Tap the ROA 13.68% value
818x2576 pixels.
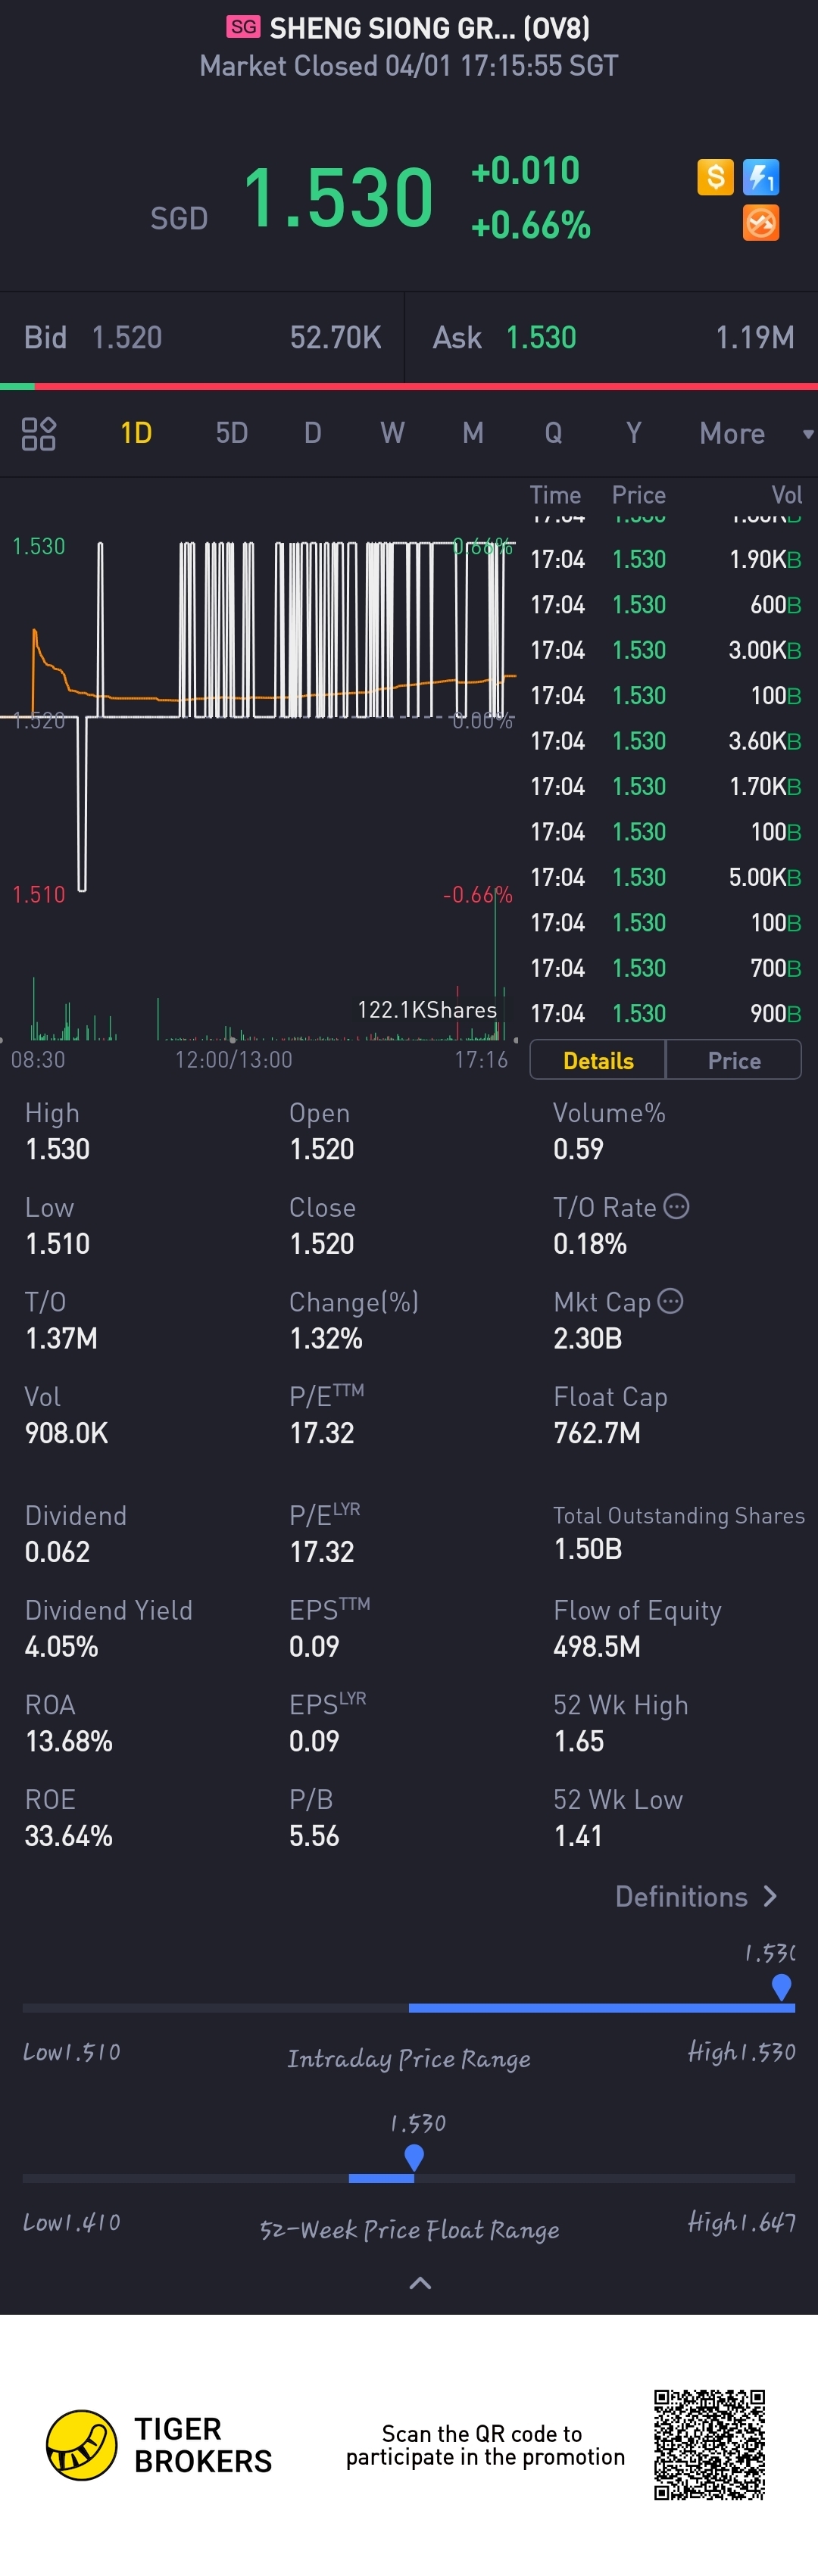coord(68,1741)
